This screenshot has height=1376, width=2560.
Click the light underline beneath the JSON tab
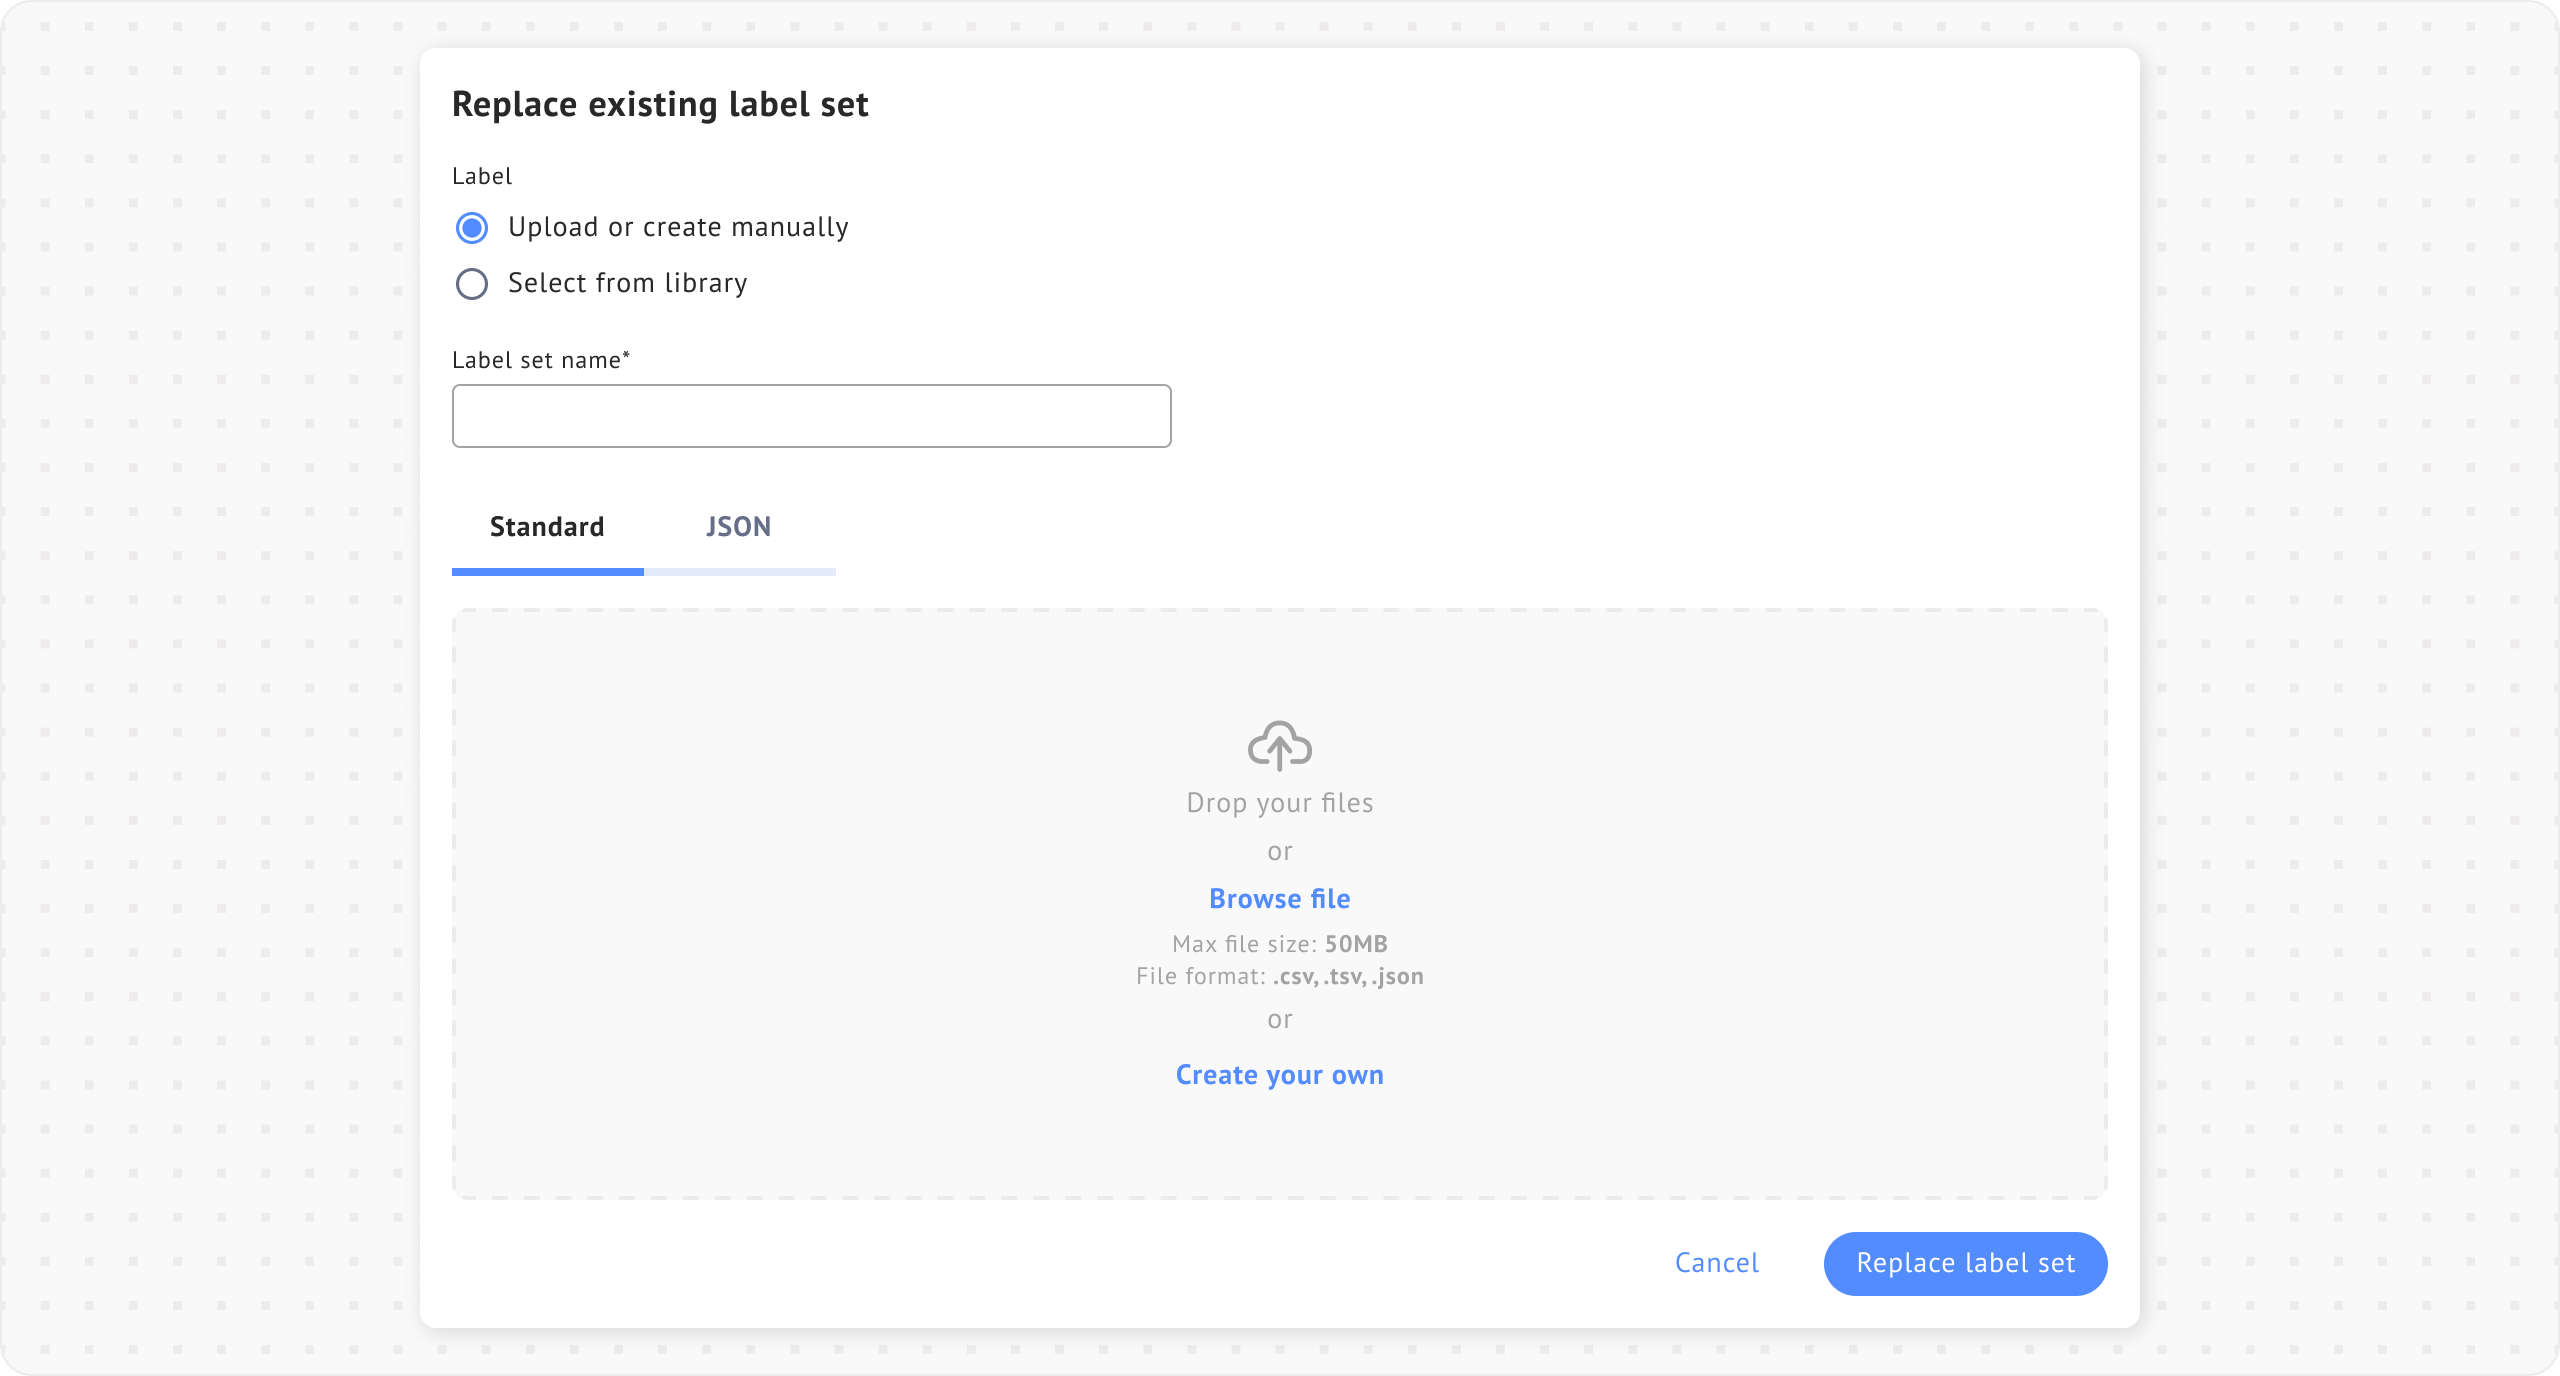[x=739, y=572]
